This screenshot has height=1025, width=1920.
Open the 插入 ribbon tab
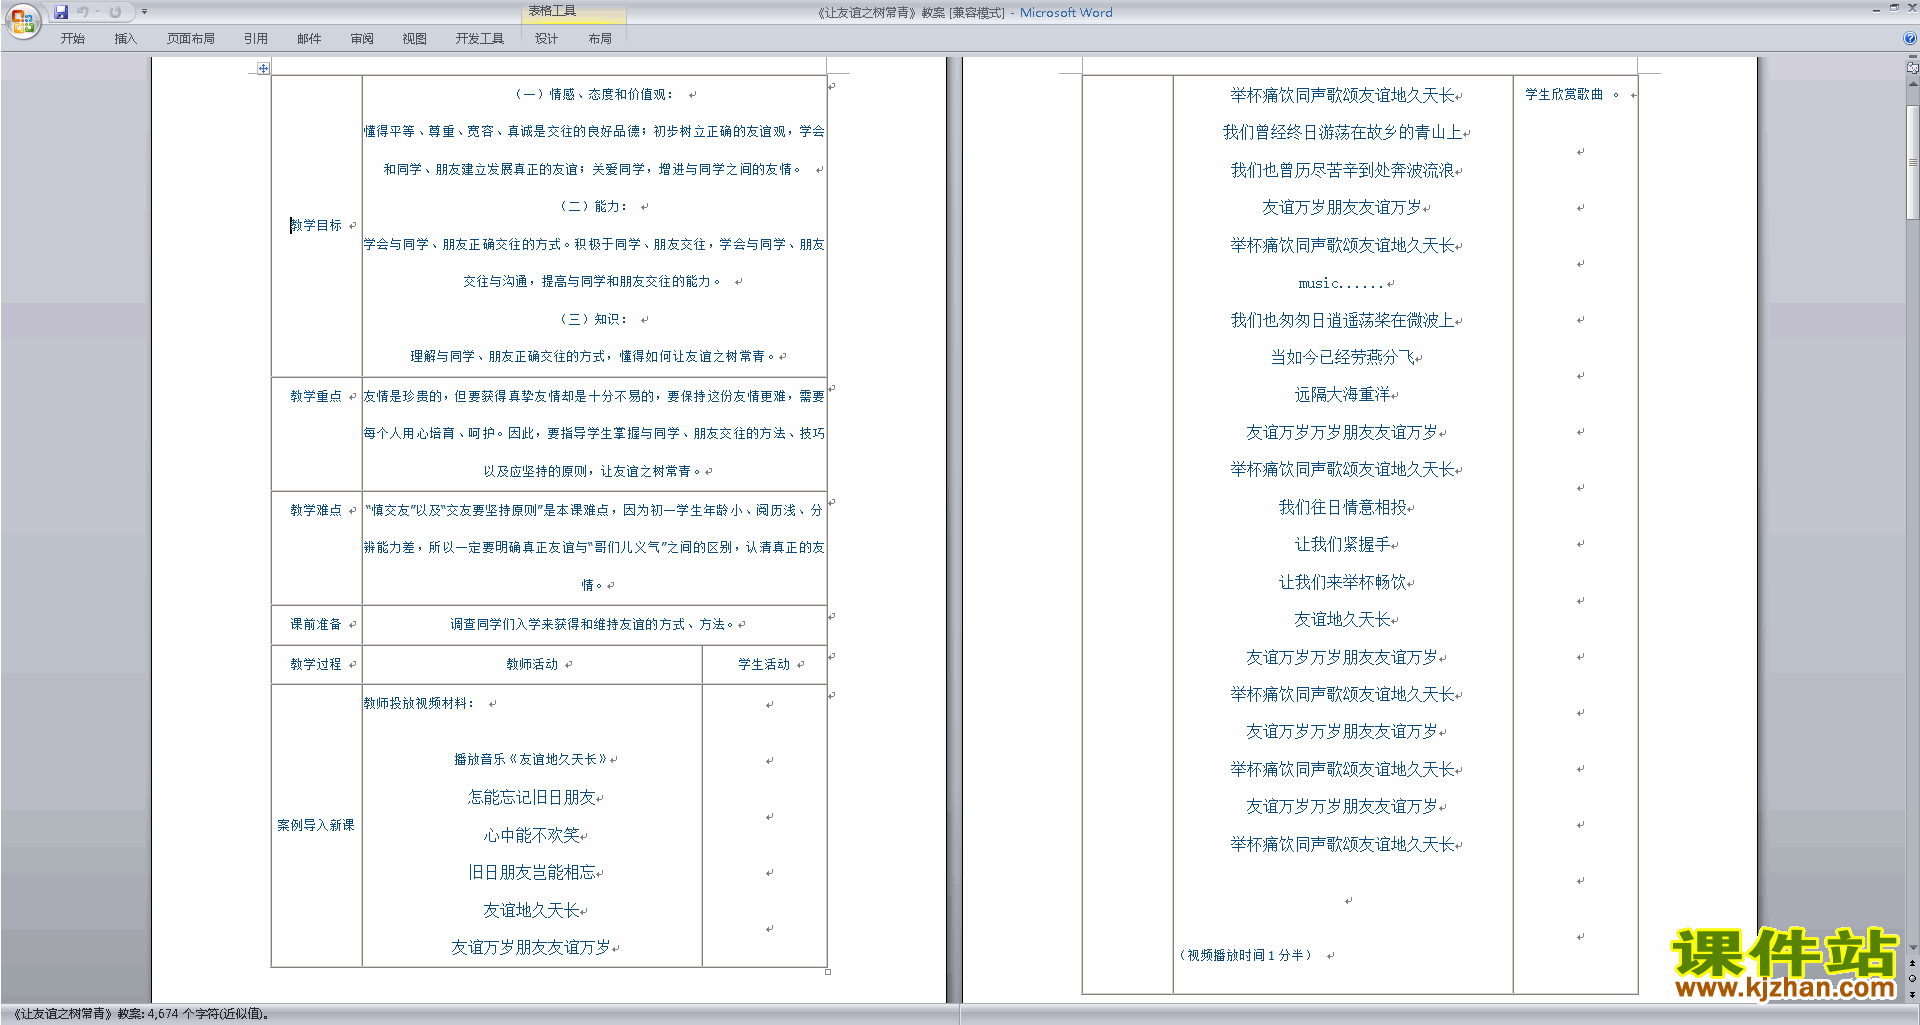click(x=125, y=38)
